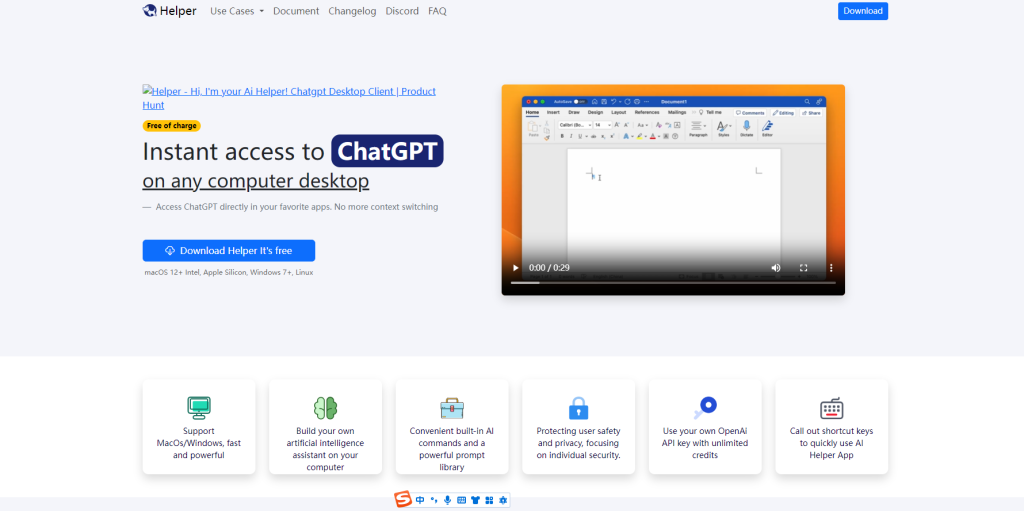This screenshot has width=1024, height=511.
Task: Go to the Changelog page
Action: click(352, 11)
